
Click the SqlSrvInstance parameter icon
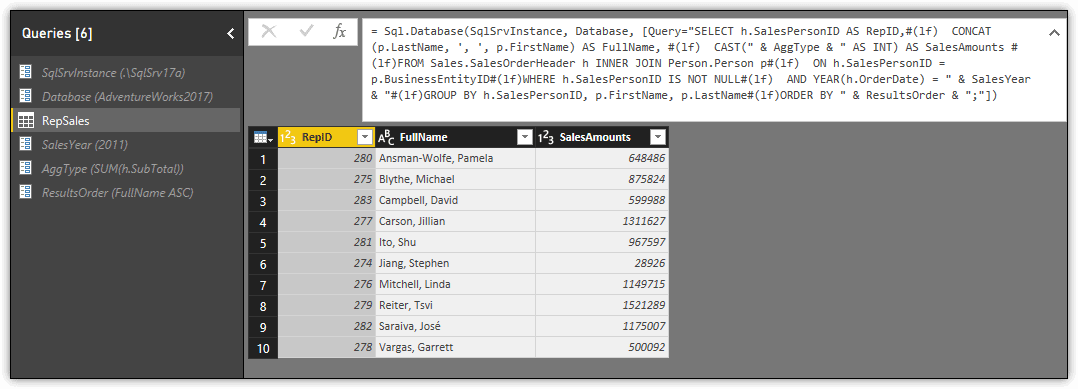coord(25,71)
